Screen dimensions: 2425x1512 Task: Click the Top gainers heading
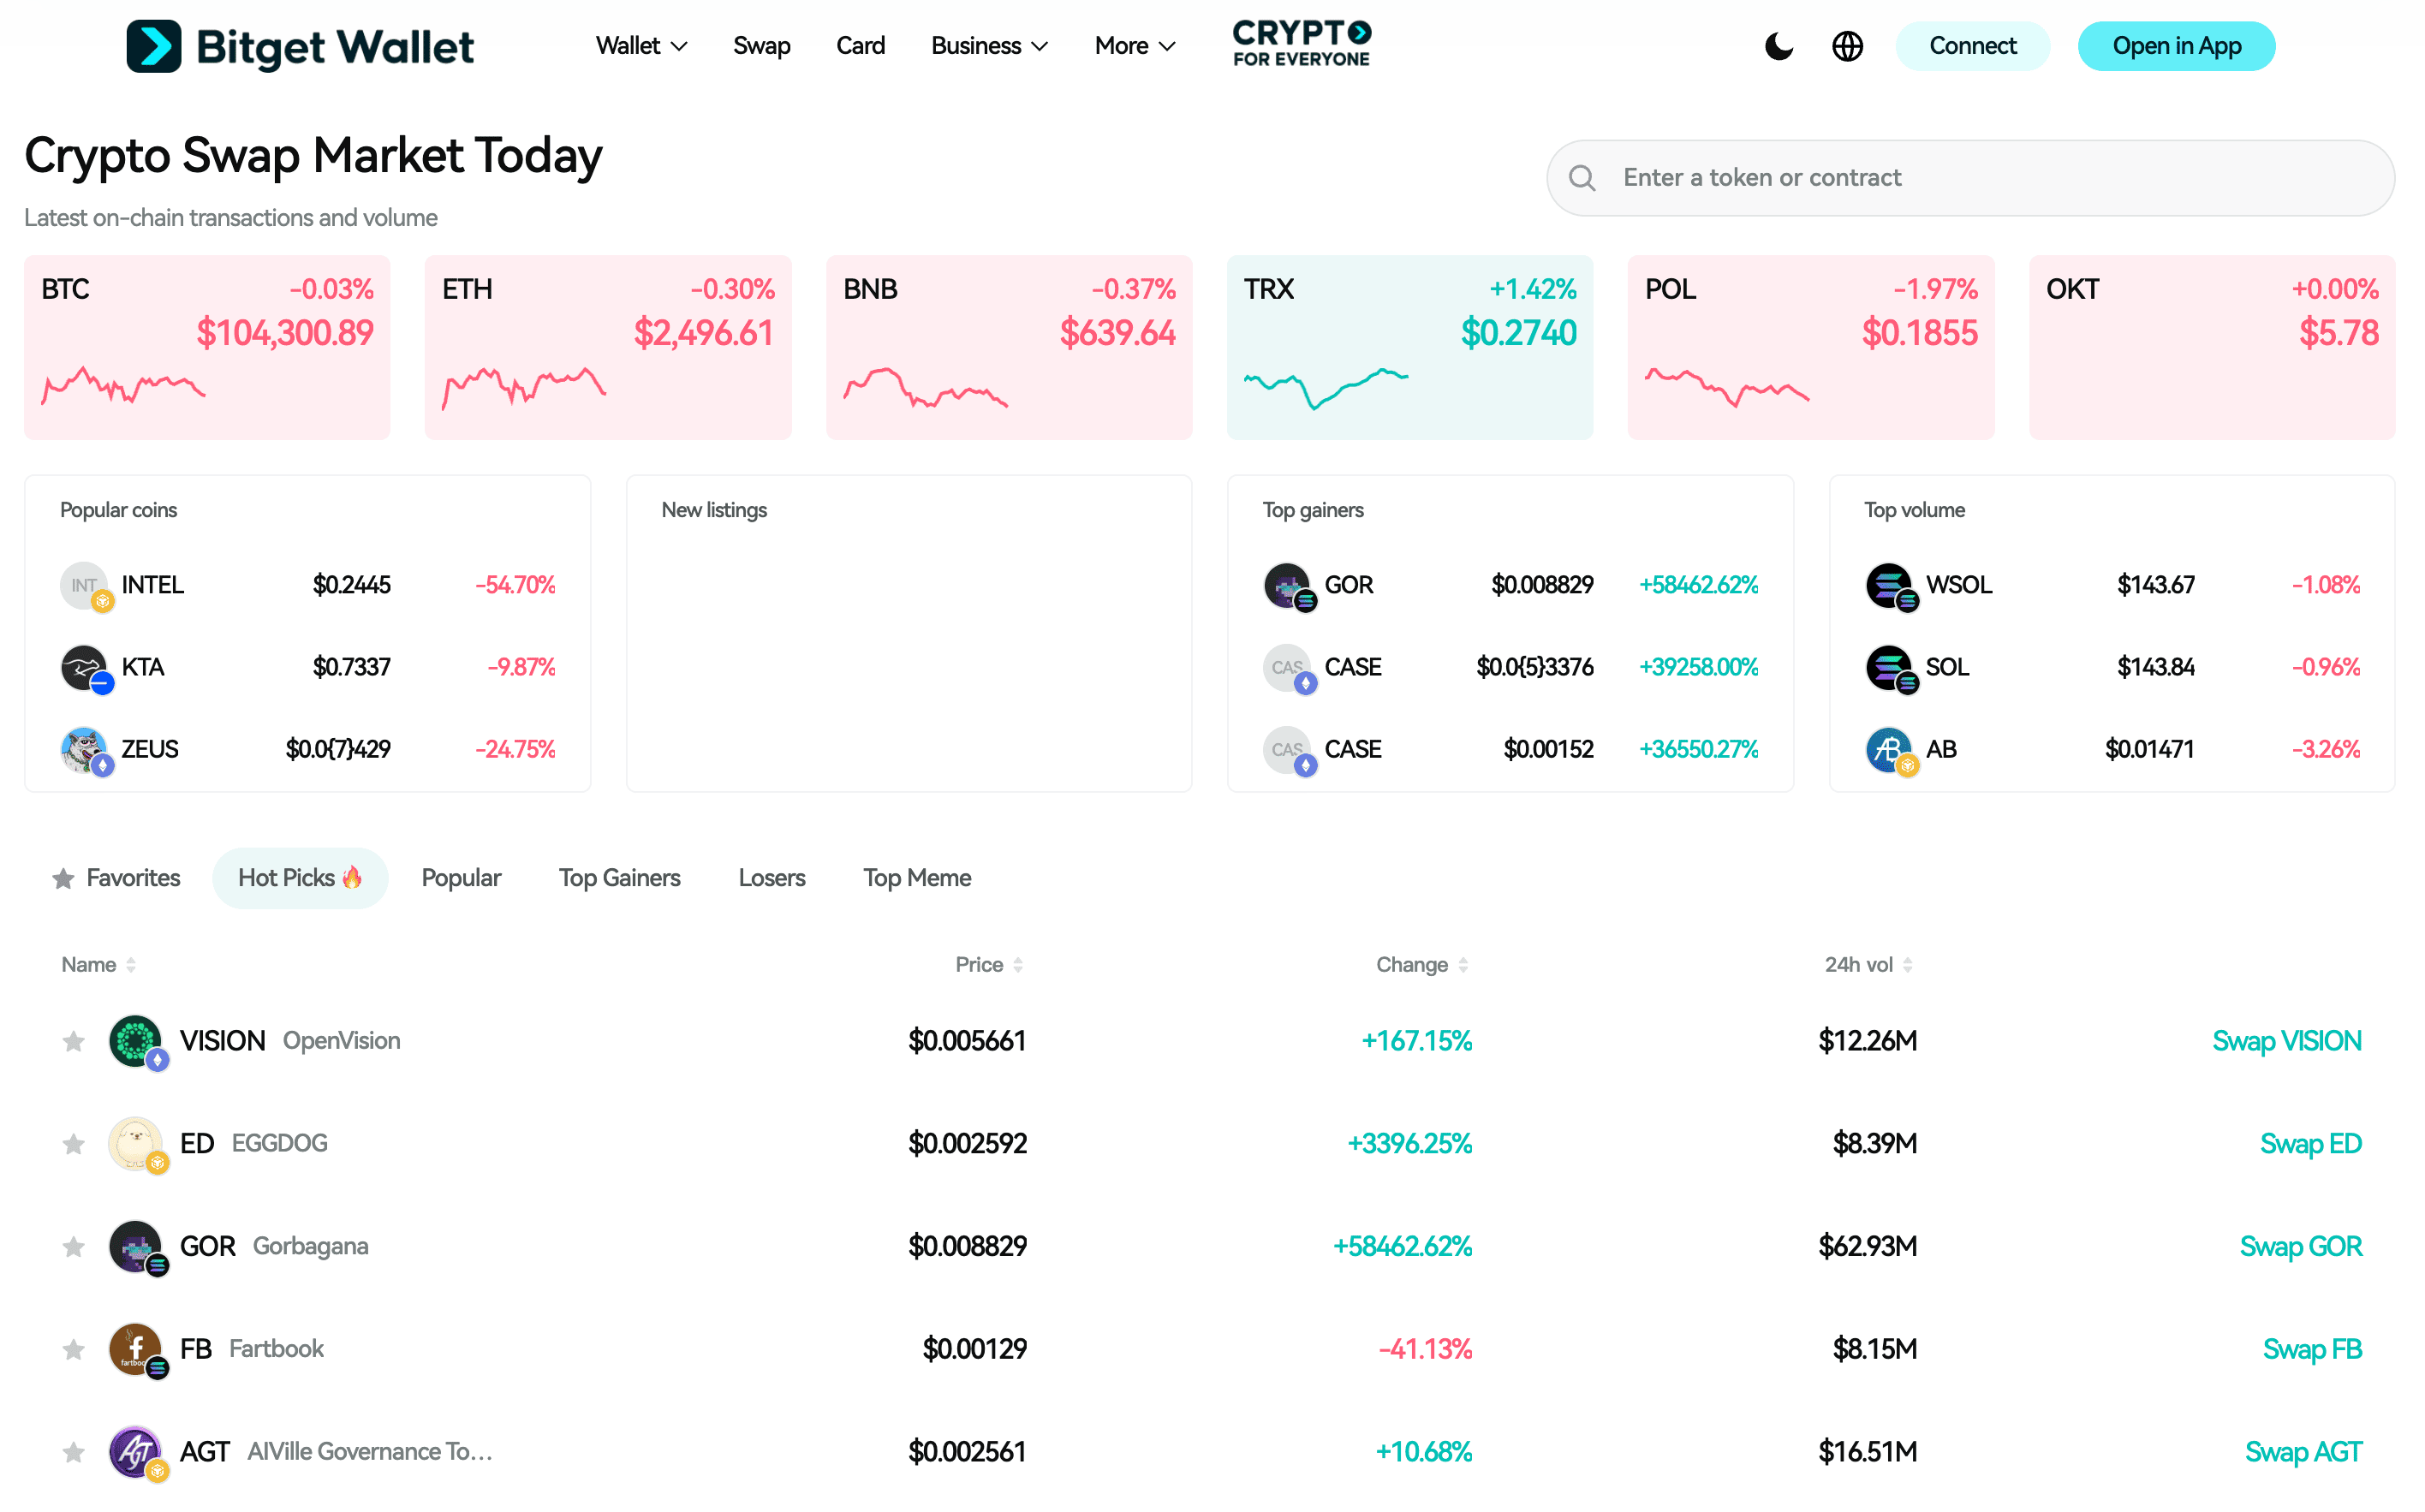(x=1312, y=510)
